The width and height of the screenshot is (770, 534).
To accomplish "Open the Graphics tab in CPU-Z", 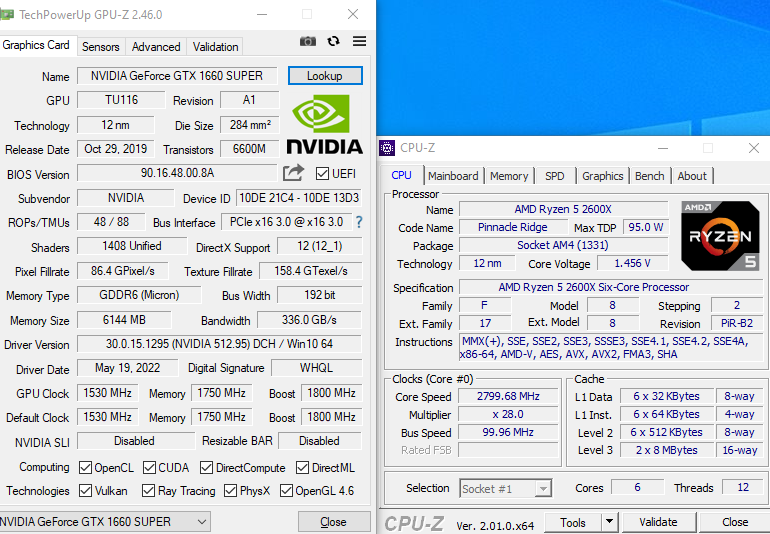I will [x=603, y=176].
